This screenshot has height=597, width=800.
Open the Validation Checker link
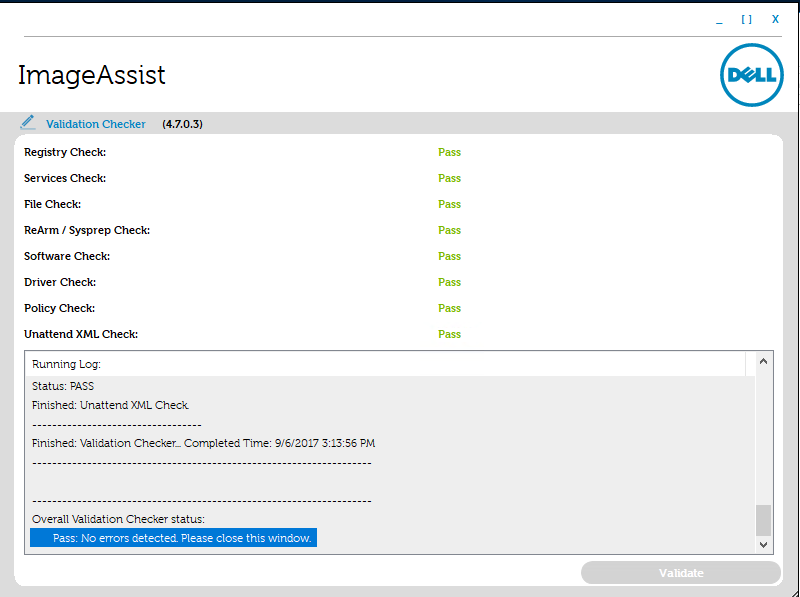95,124
